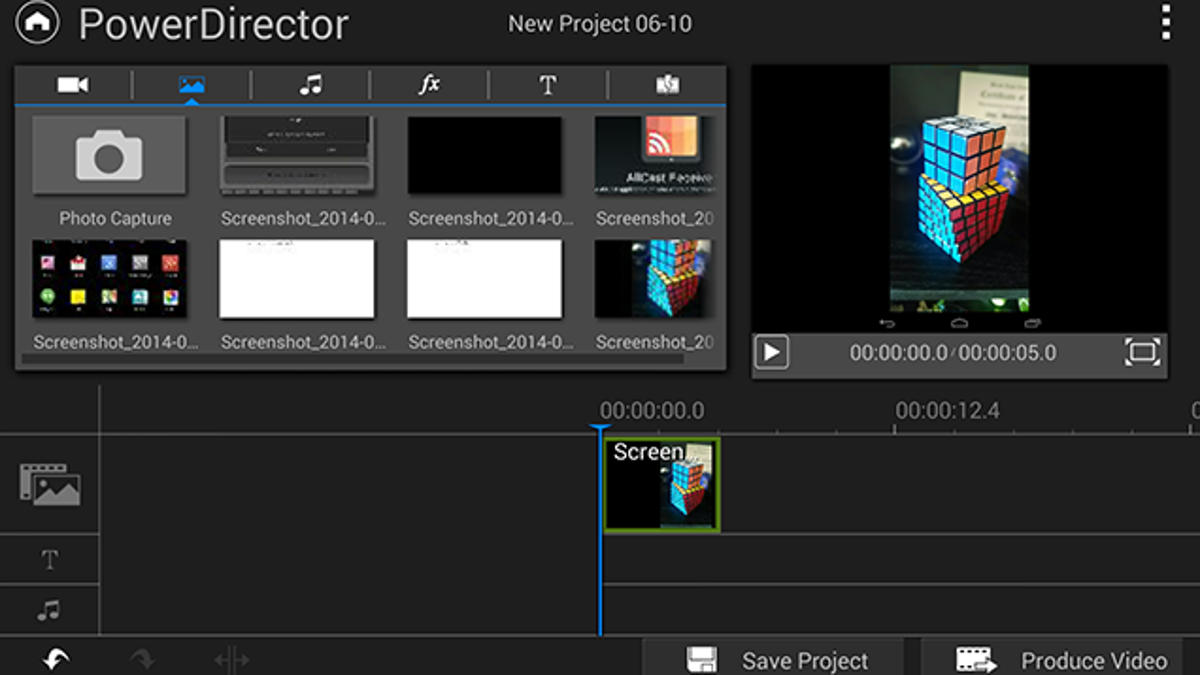Image resolution: width=1200 pixels, height=675 pixels.
Task: Tap the Photo Capture camera tile
Action: pyautogui.click(x=109, y=155)
